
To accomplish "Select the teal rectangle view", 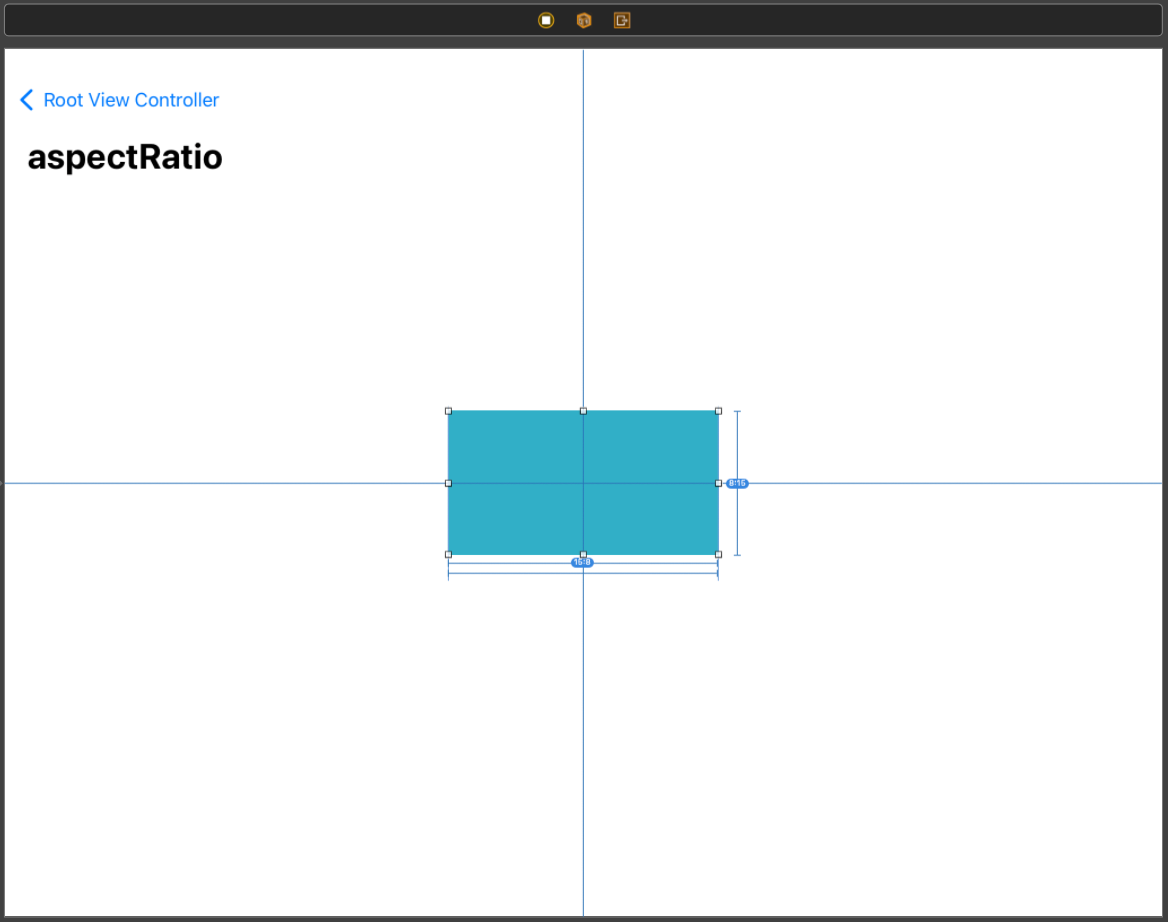I will coord(583,483).
